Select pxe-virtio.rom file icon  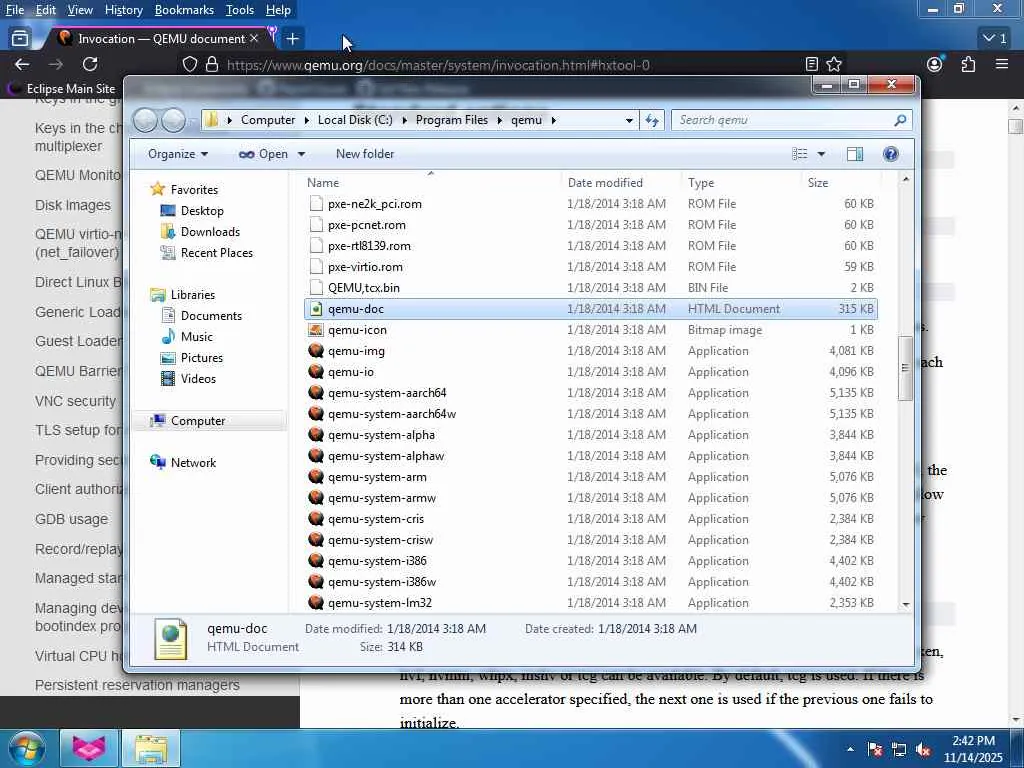pyautogui.click(x=316, y=266)
